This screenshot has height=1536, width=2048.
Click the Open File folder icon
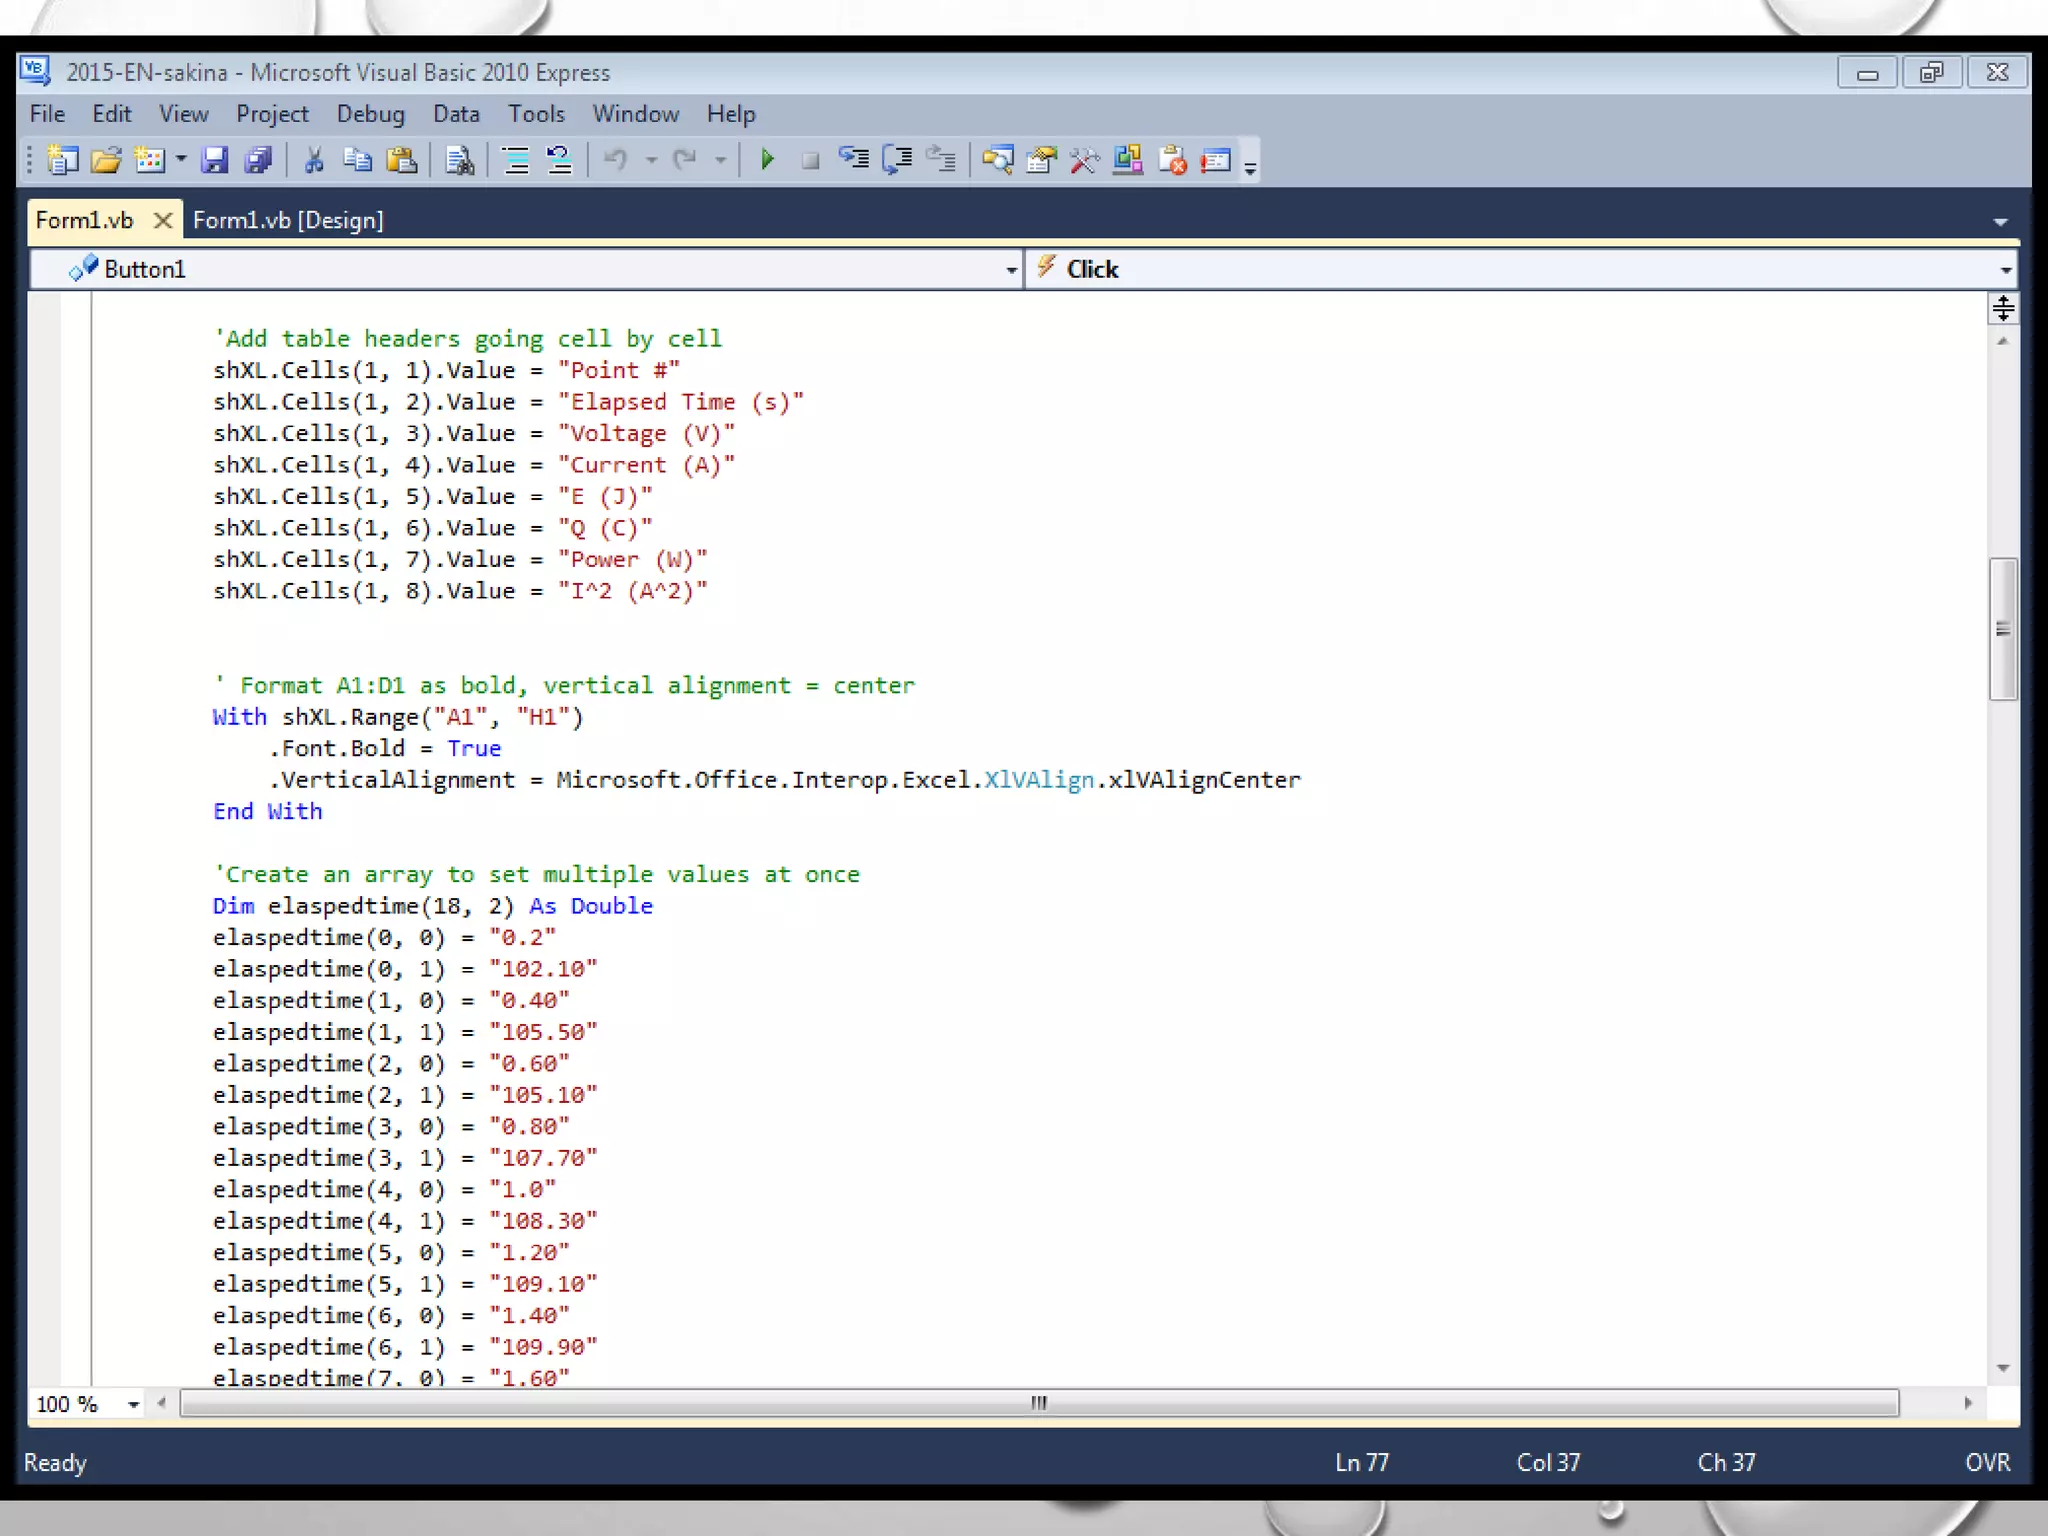[x=106, y=160]
